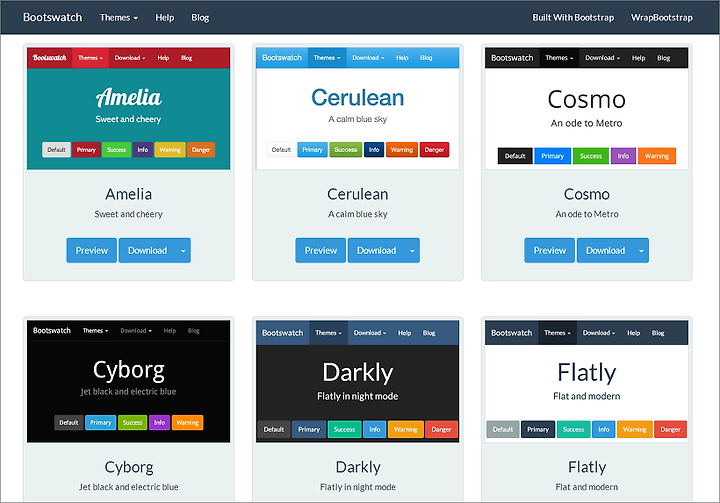This screenshot has height=503, width=720.
Task: Click the orange Warning swatch in Cyborg preview
Action: coord(187,423)
